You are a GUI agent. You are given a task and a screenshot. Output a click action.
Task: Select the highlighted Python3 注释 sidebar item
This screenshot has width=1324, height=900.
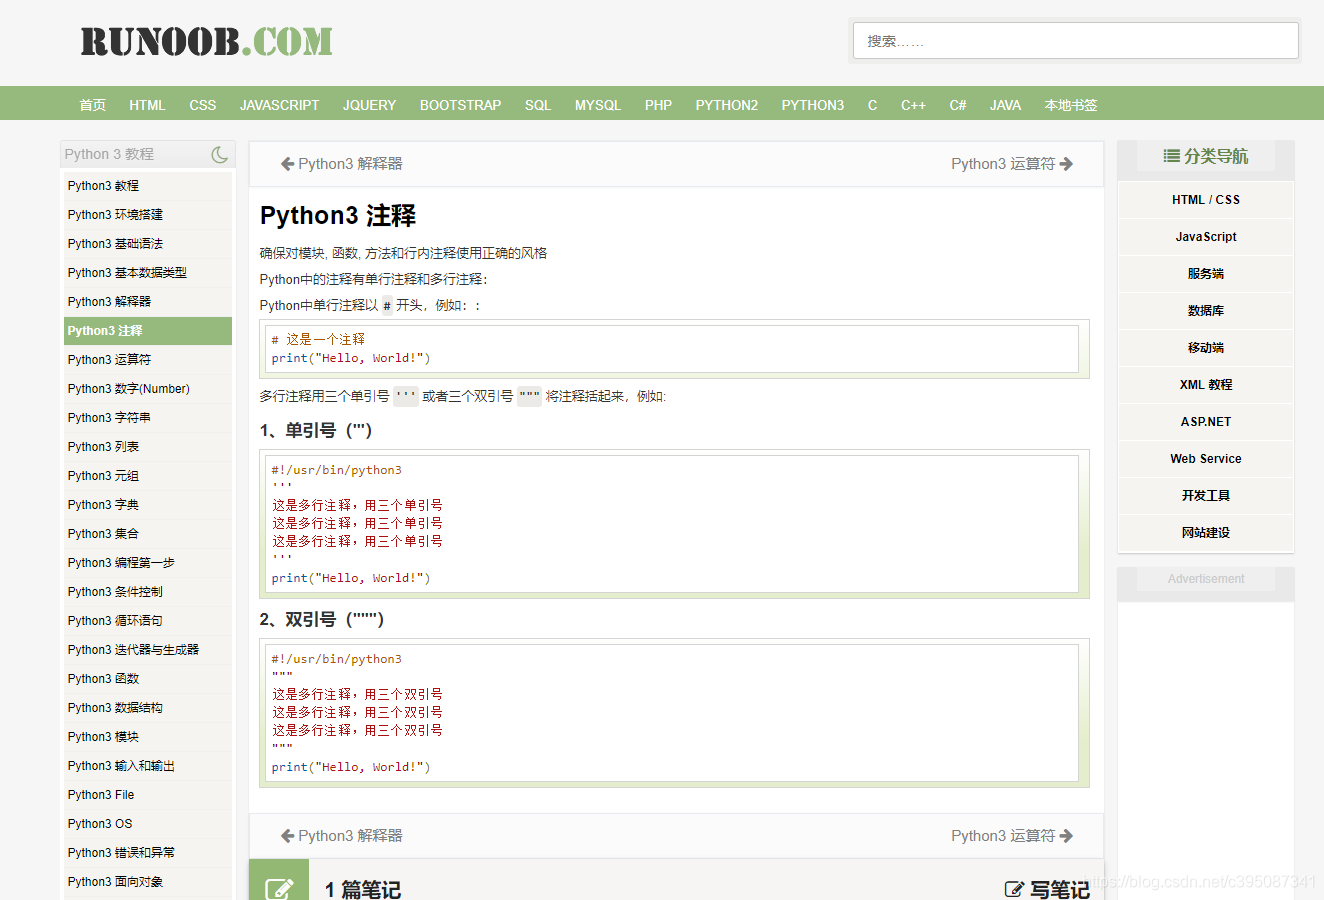148,331
